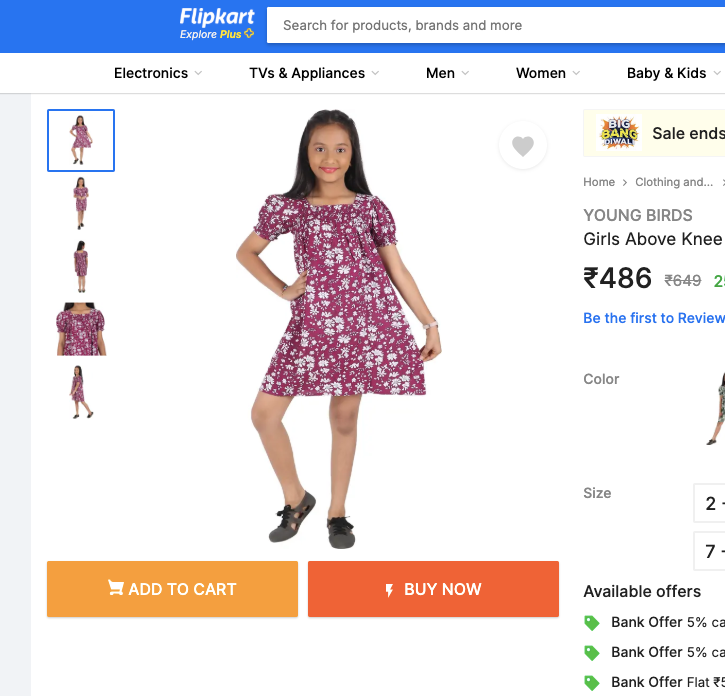The width and height of the screenshot is (725, 696).
Task: Click the third Bank Offer green tag icon
Action: (x=592, y=682)
